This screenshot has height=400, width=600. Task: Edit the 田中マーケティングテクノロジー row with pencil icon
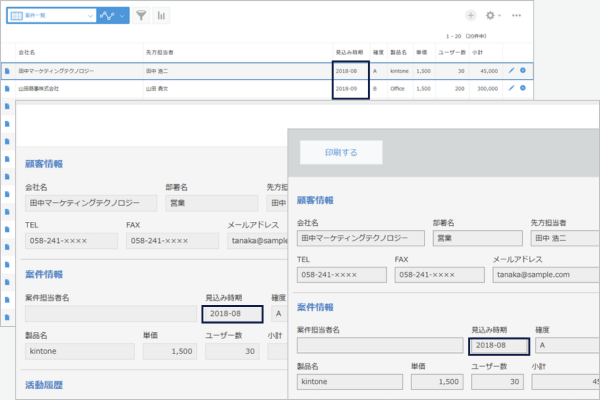(x=511, y=70)
